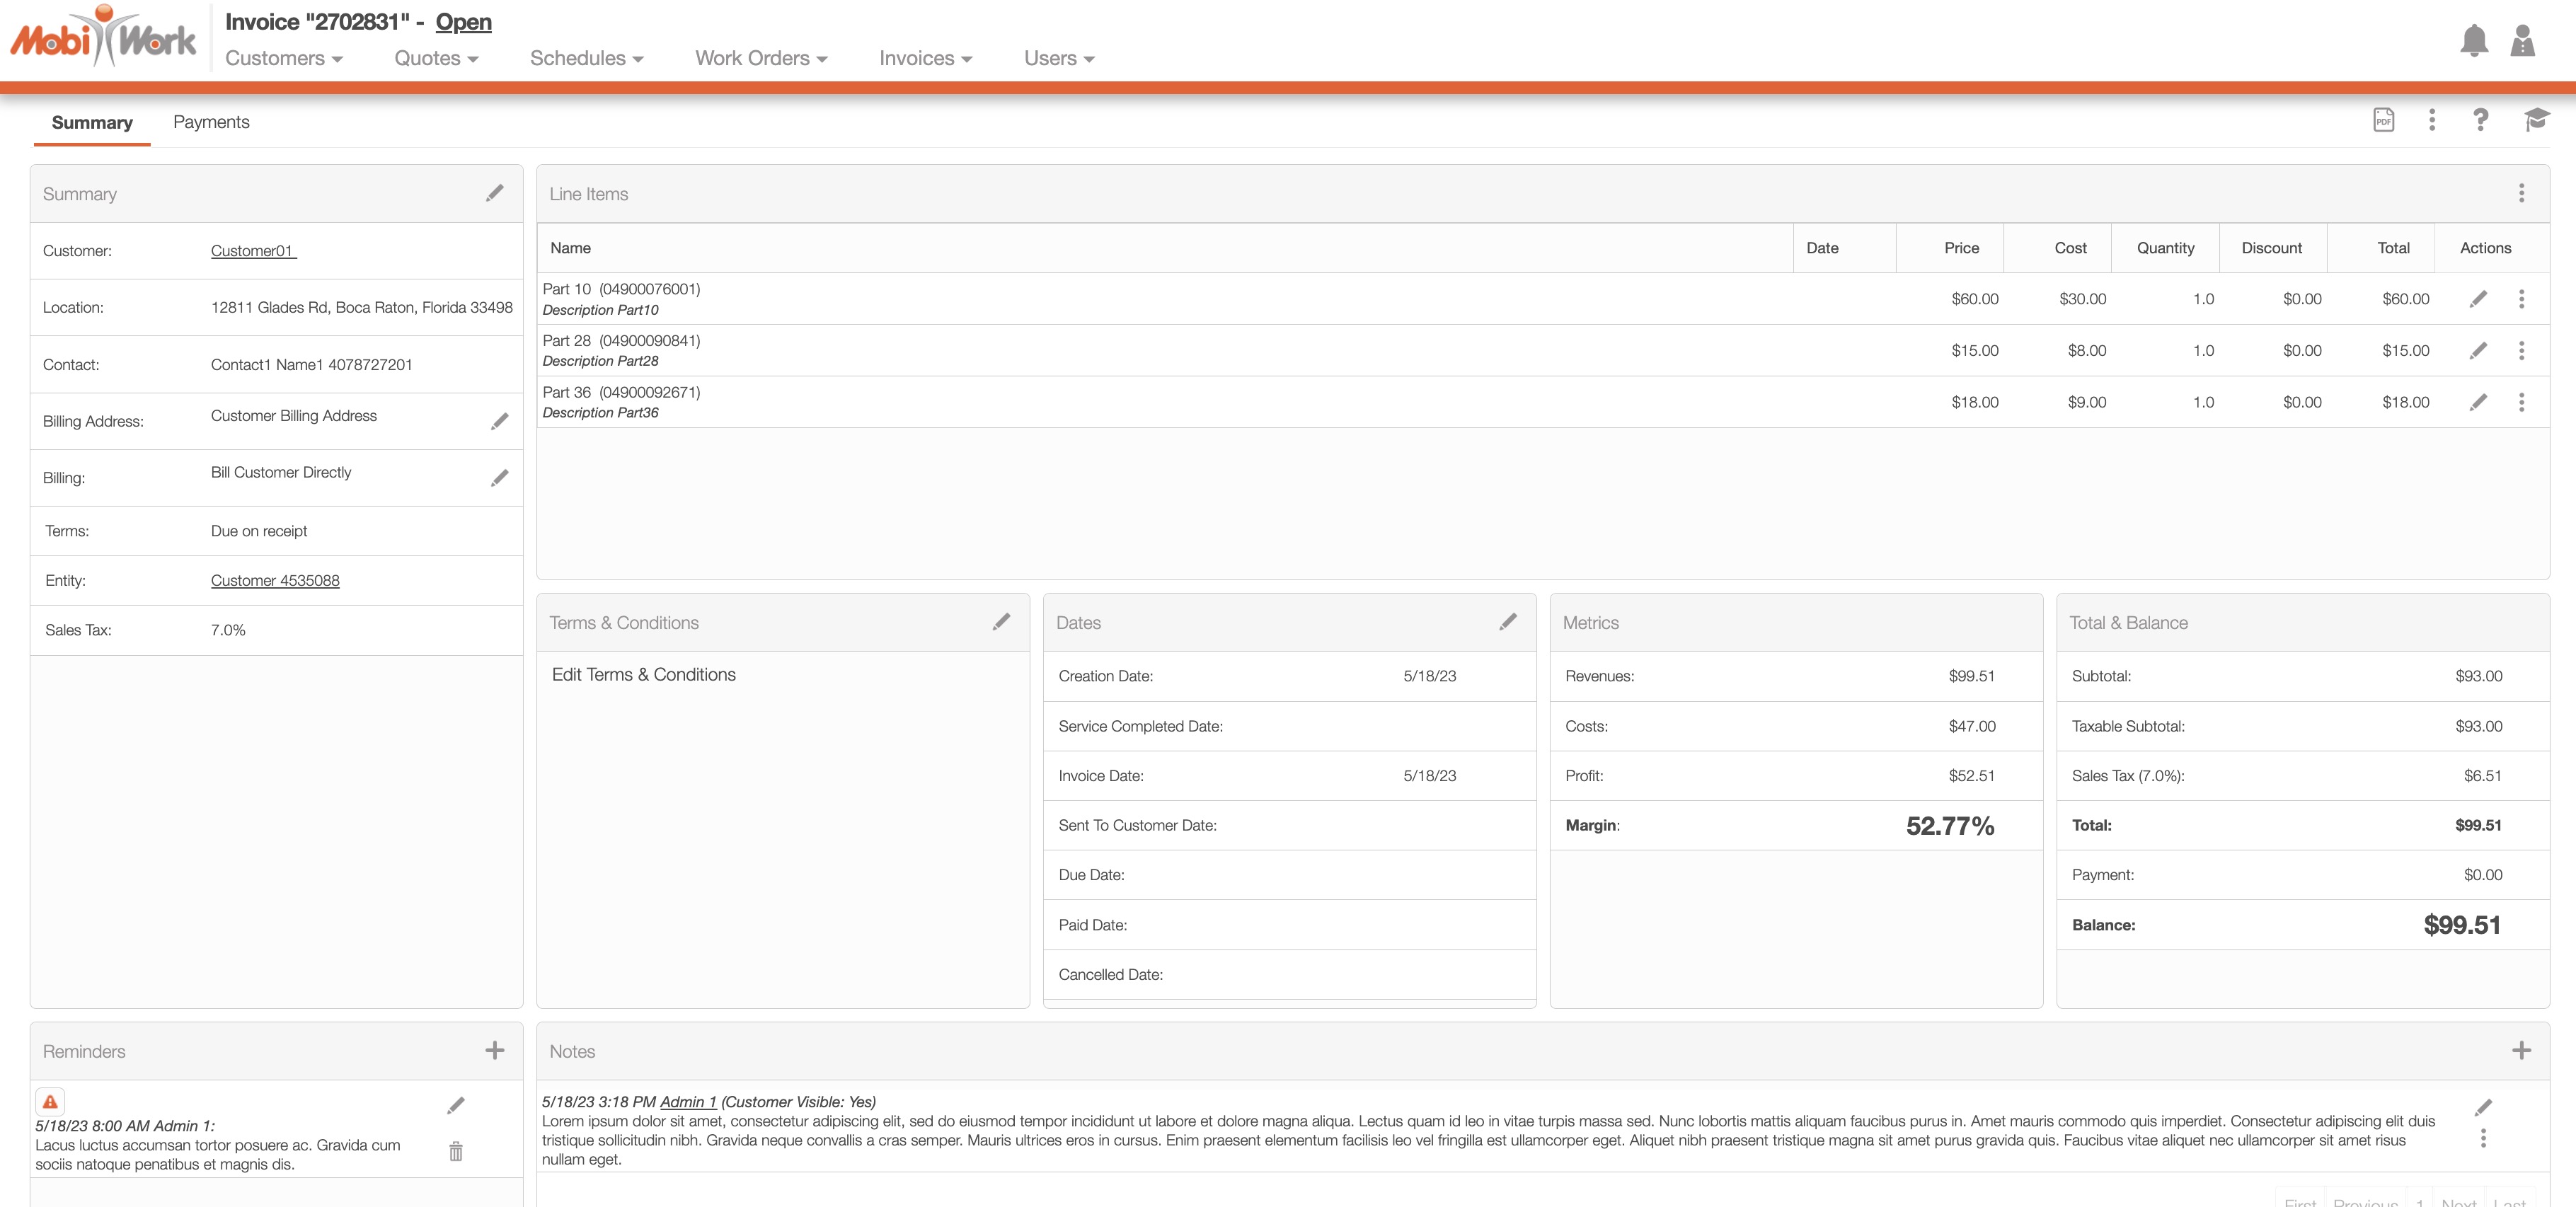
Task: Add a new note with the plus icon
Action: pos(2521,1050)
